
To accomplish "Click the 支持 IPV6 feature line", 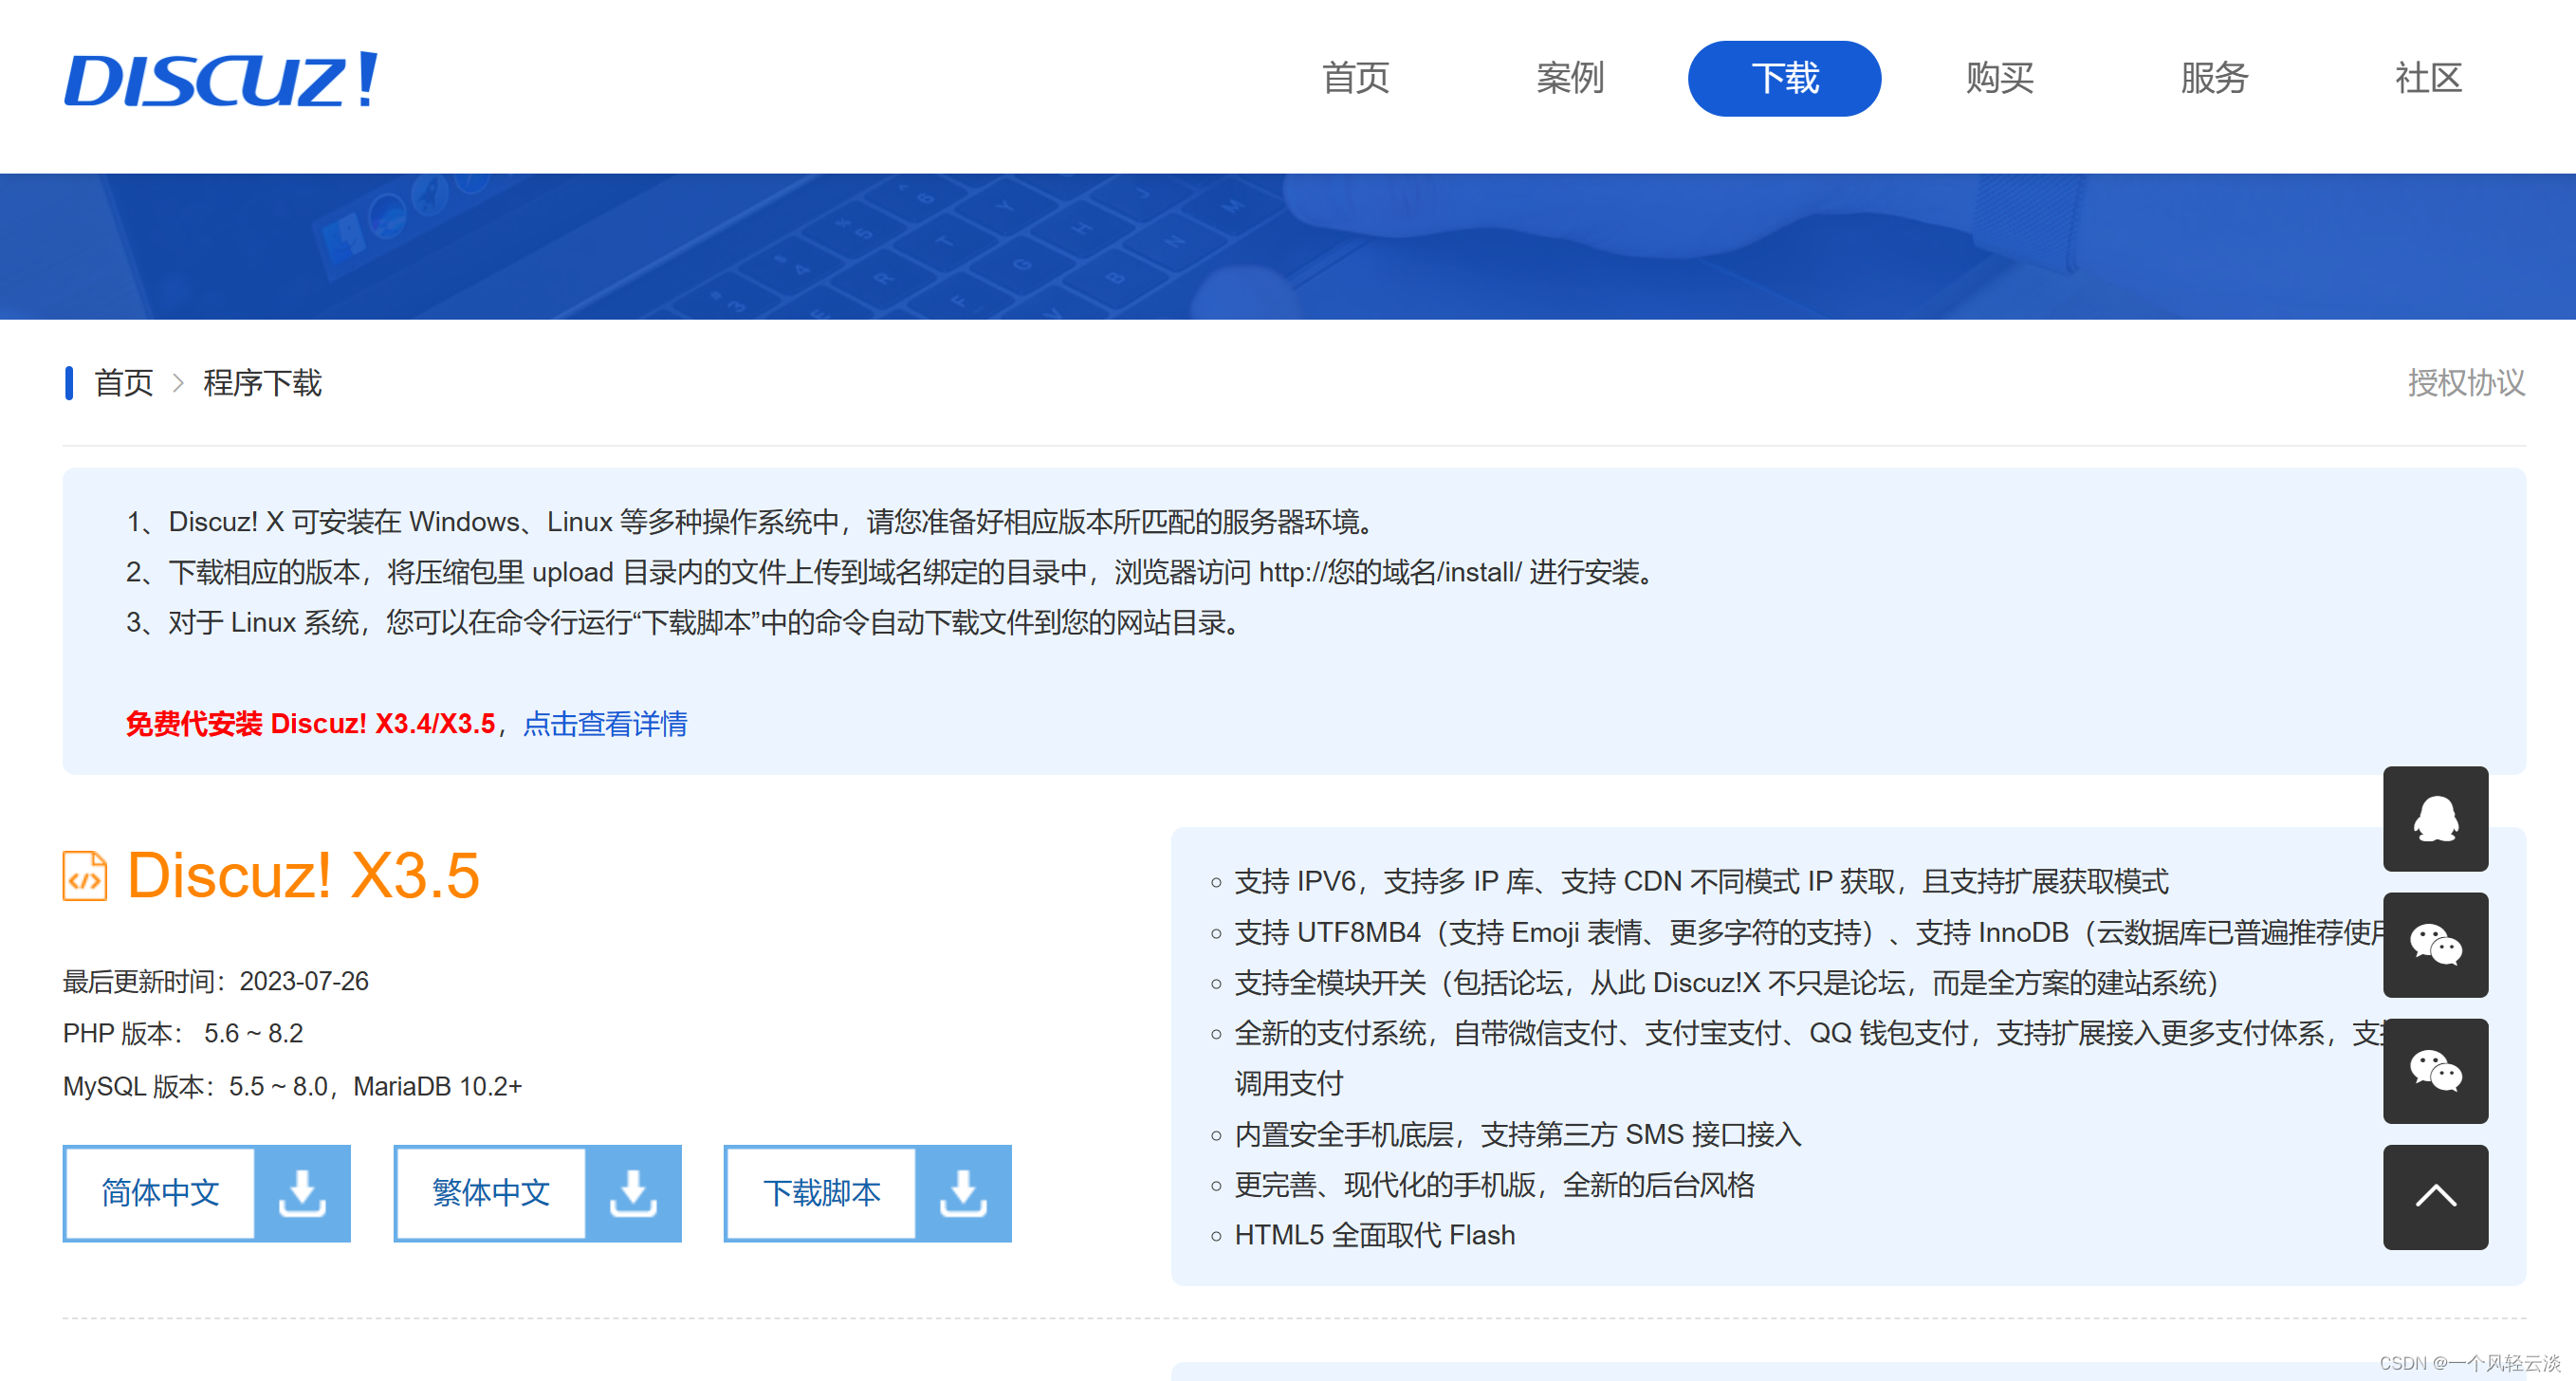I will pos(1701,882).
